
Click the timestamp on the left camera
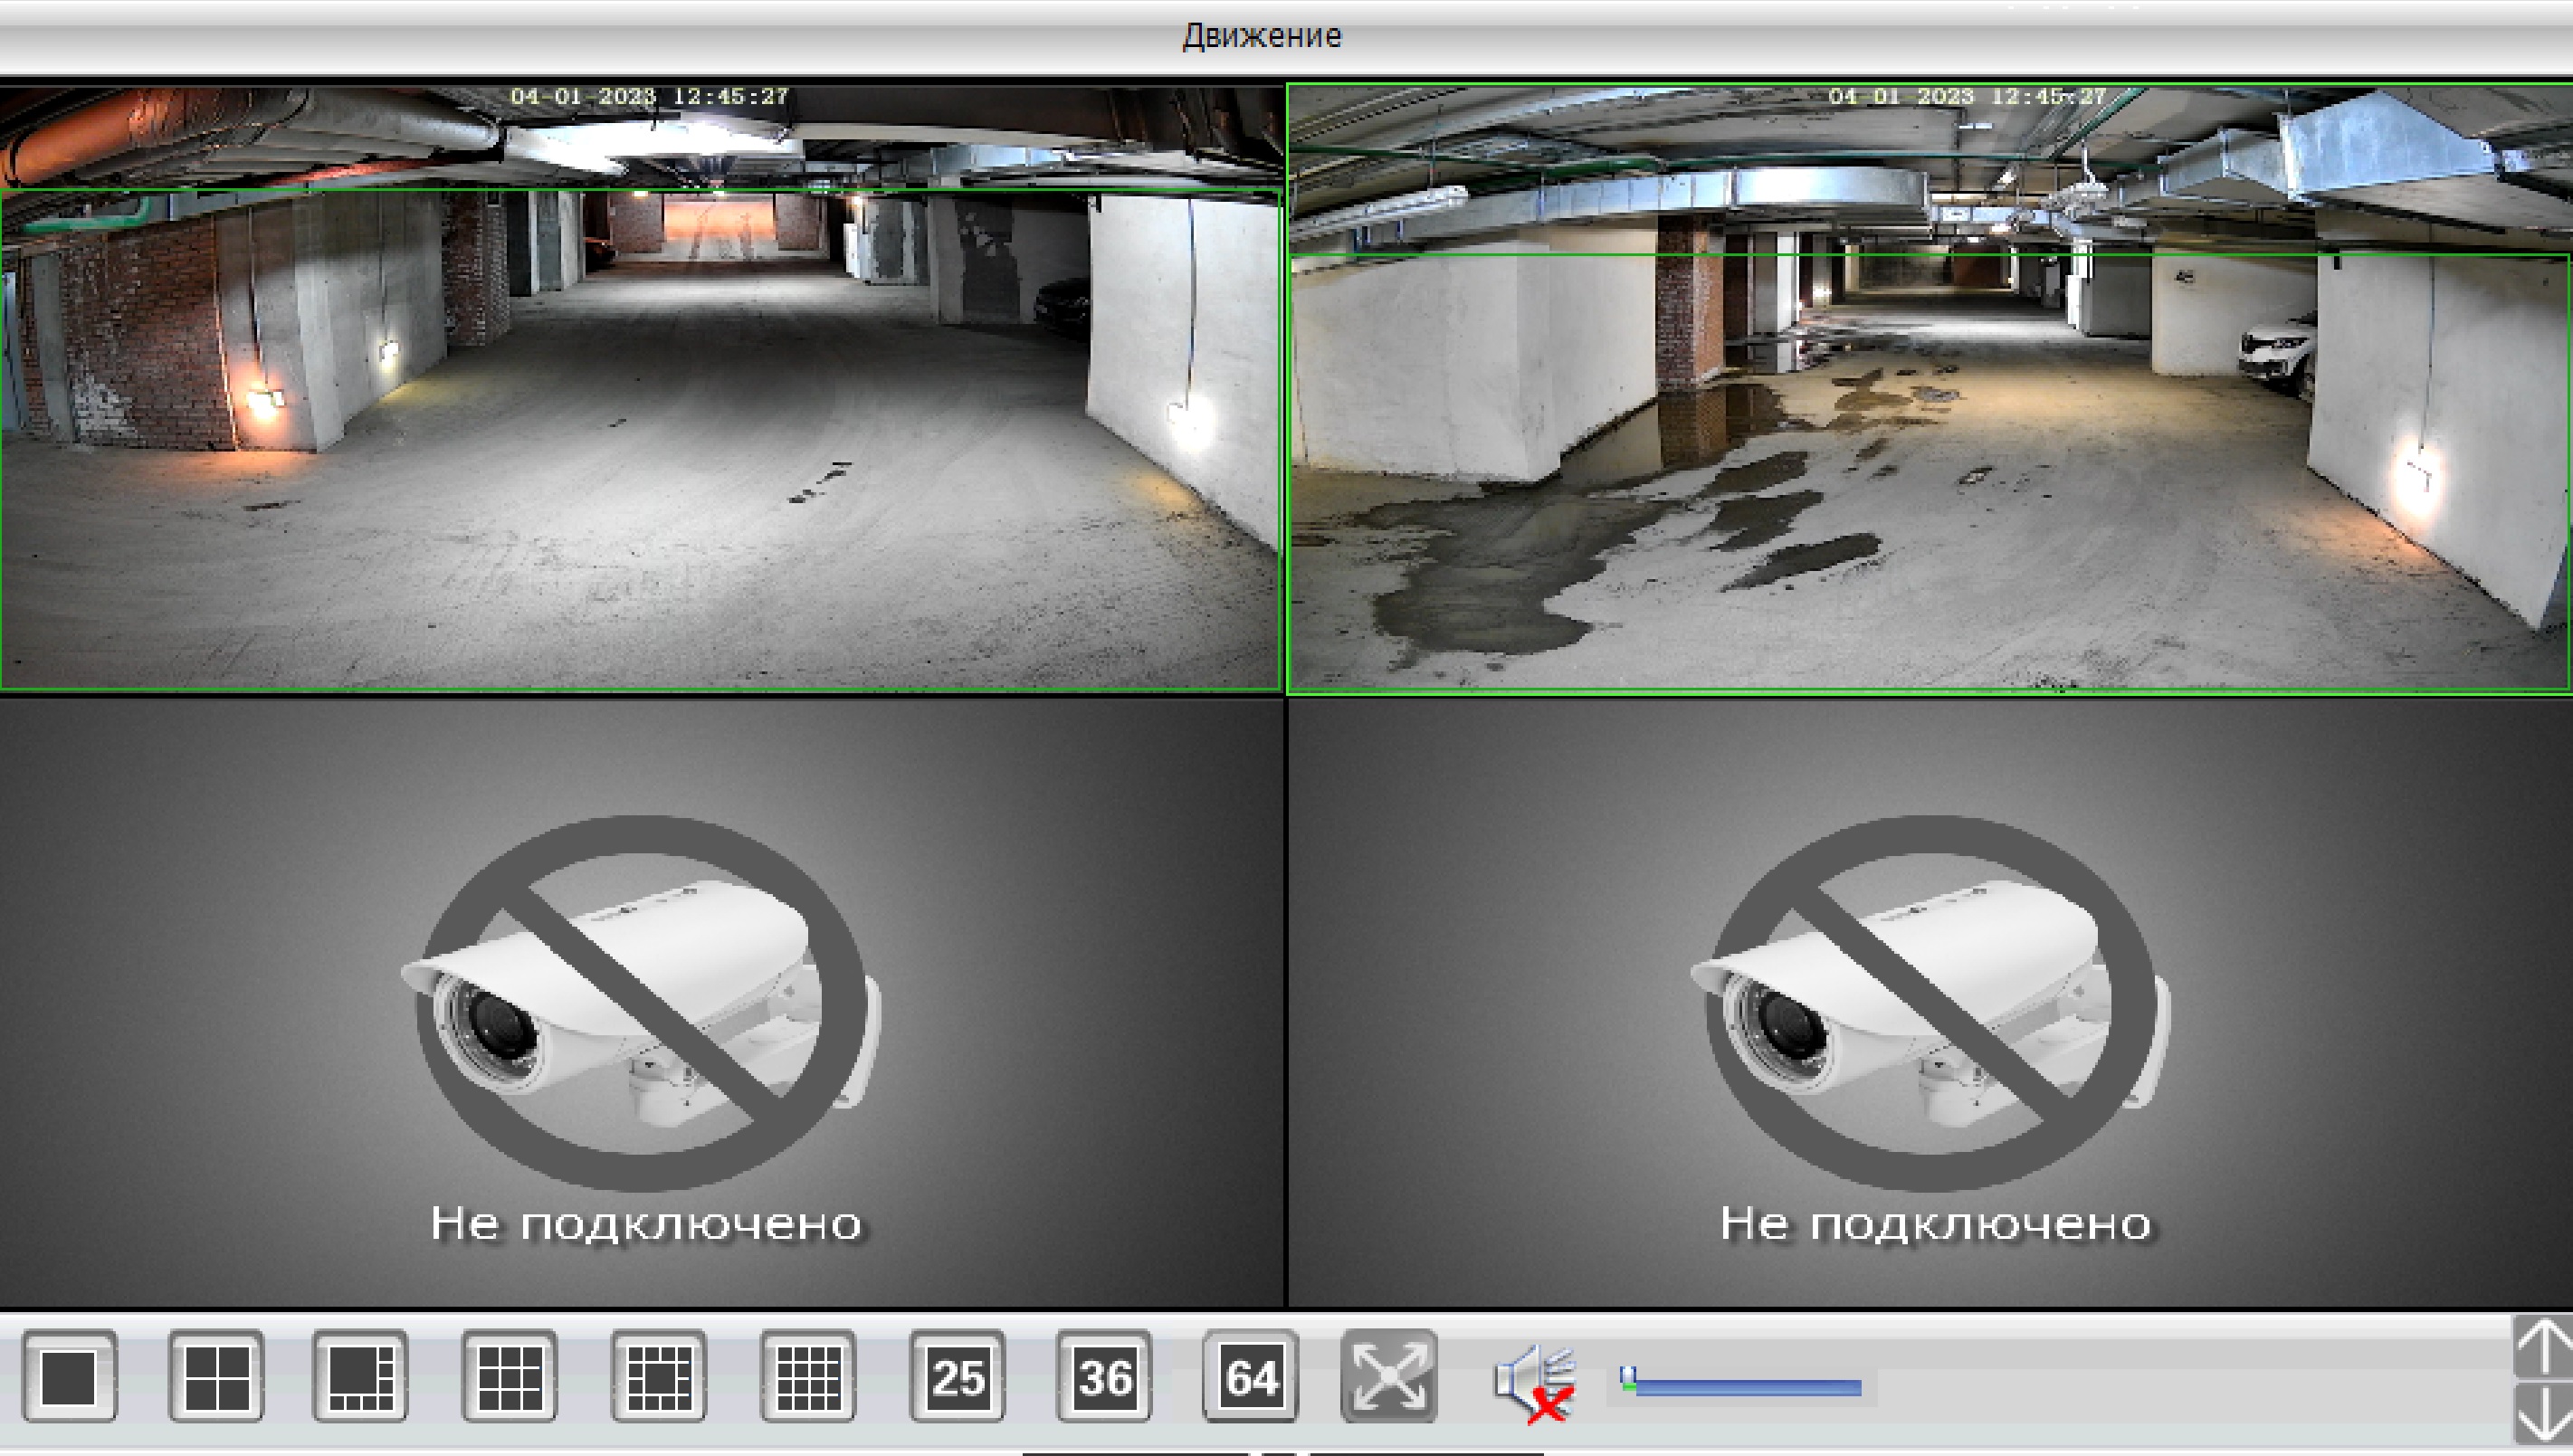pos(649,97)
